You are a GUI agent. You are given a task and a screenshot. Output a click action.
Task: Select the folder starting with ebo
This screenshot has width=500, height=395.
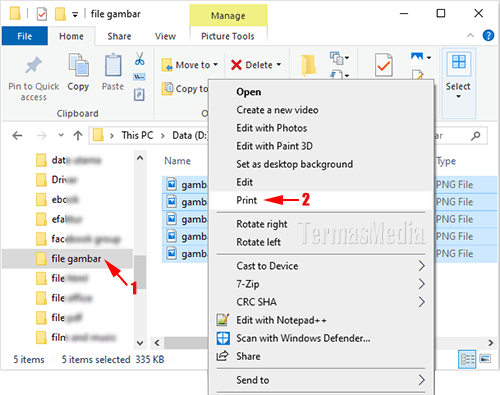[57, 200]
